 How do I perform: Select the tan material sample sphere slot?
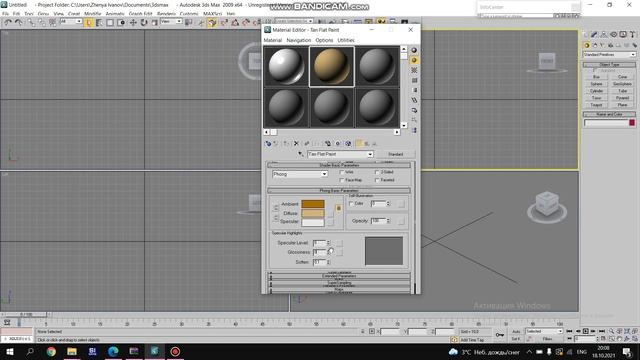331,67
